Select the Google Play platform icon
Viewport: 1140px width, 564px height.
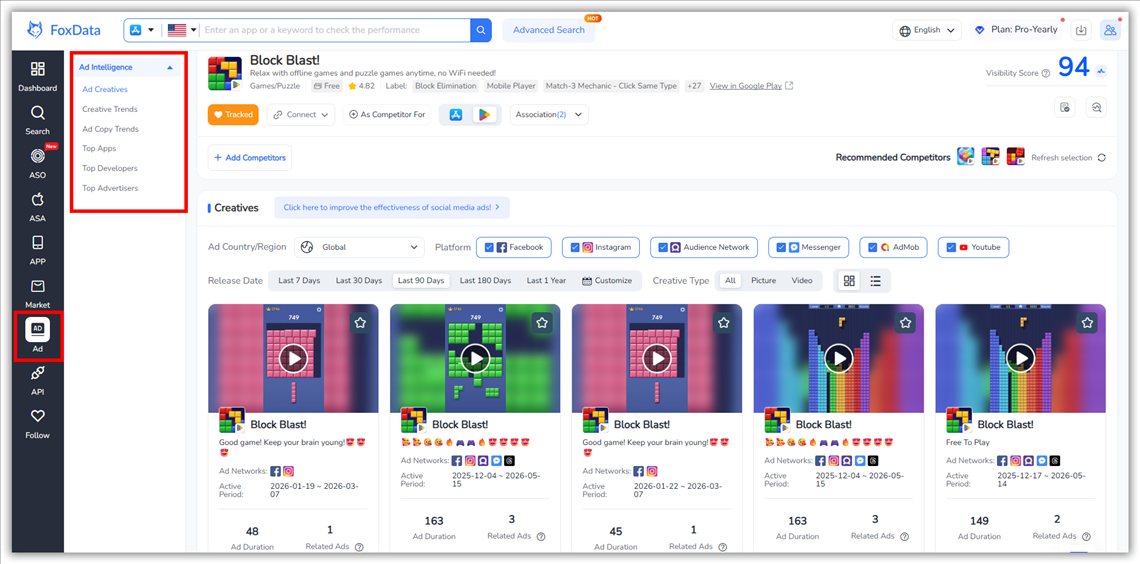[484, 115]
